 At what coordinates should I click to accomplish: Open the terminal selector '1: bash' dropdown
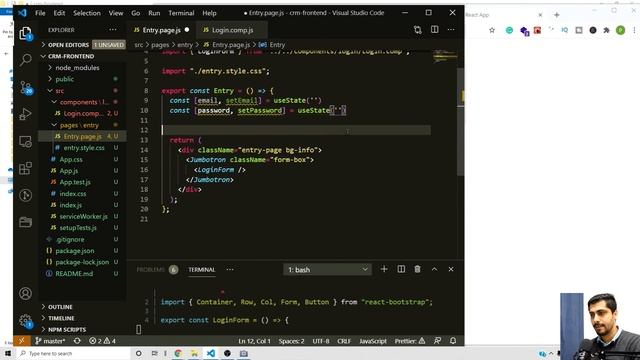pos(327,269)
